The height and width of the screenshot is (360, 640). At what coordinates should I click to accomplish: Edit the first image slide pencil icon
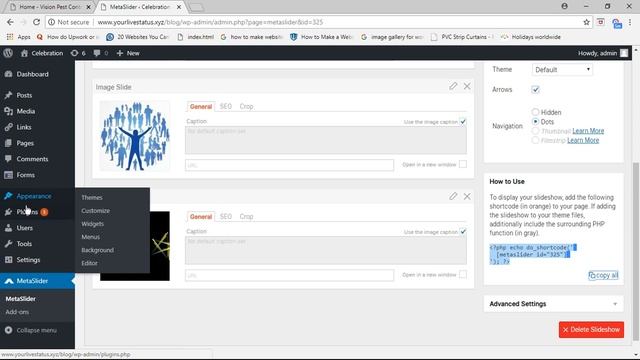pos(453,86)
